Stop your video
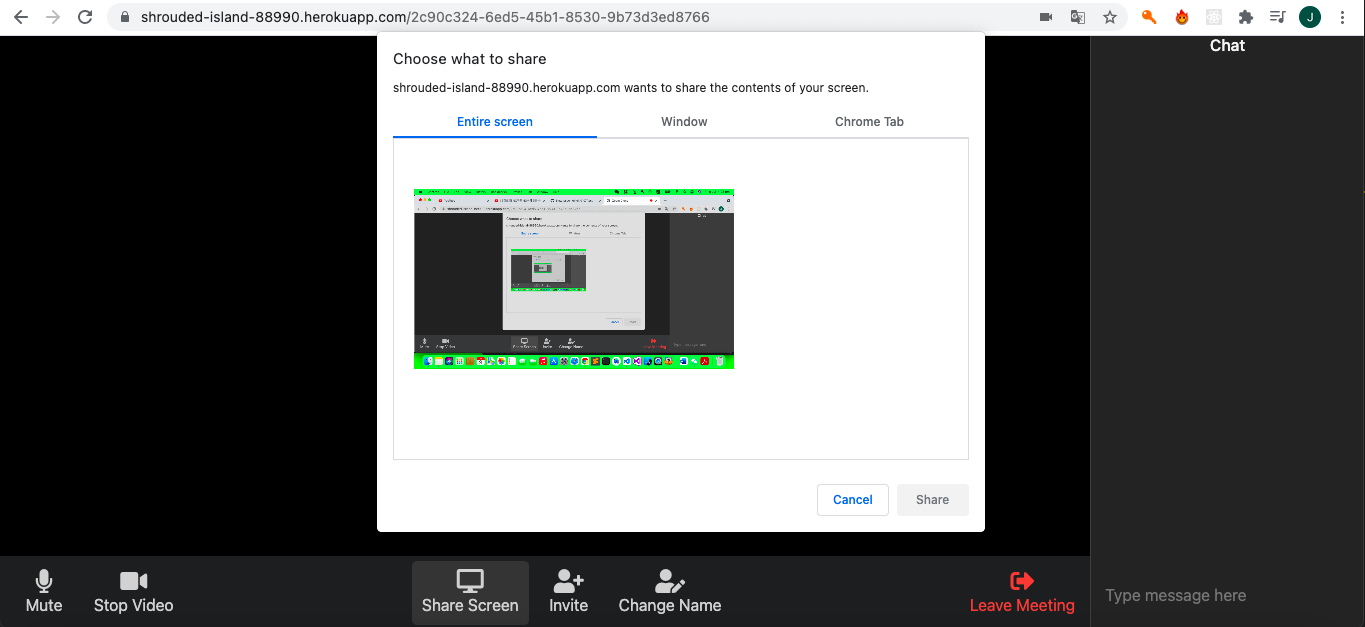The image size is (1365, 627). [x=133, y=581]
